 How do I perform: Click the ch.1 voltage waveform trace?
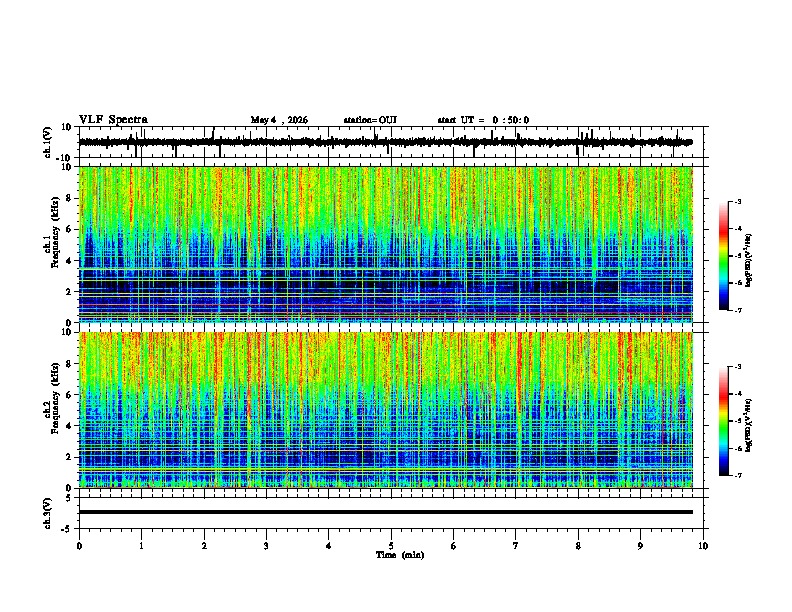click(x=385, y=142)
